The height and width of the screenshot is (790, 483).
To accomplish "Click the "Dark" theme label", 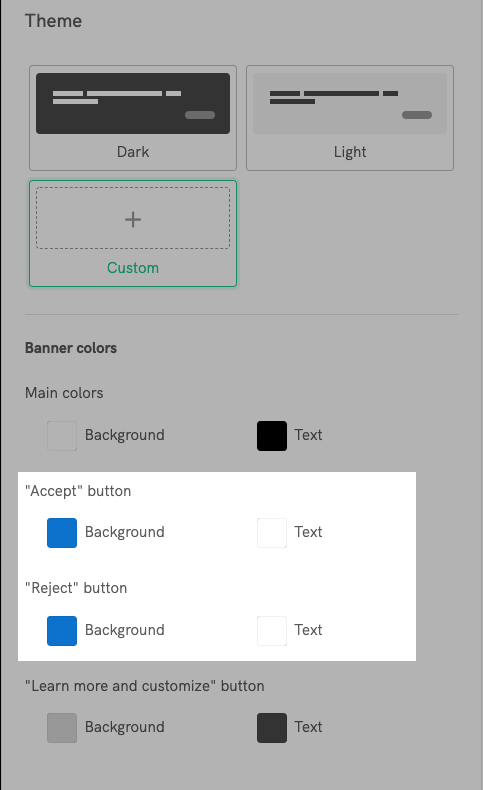I will point(133,152).
